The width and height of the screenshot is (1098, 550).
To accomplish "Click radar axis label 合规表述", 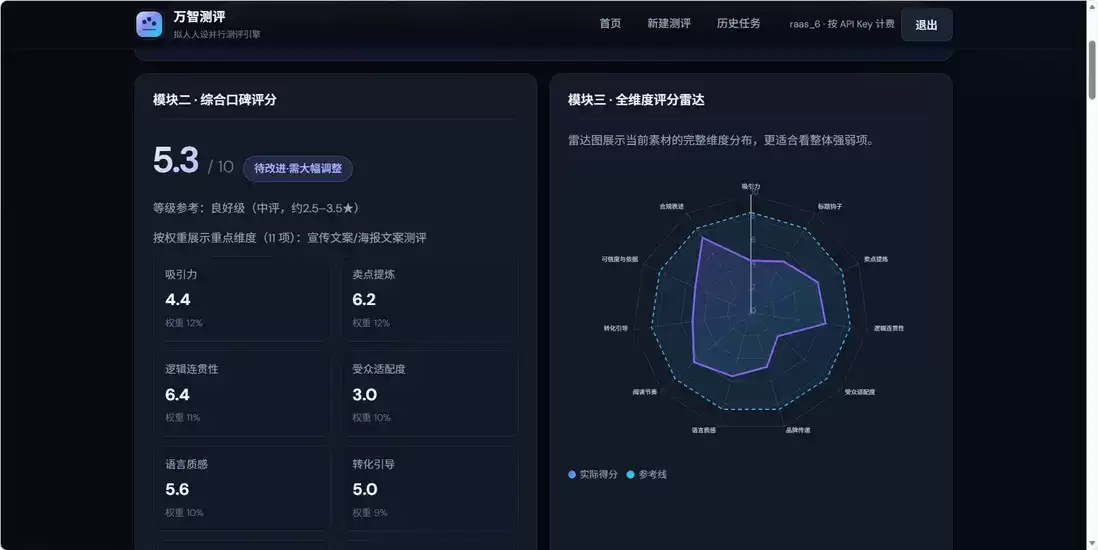I will [x=672, y=207].
